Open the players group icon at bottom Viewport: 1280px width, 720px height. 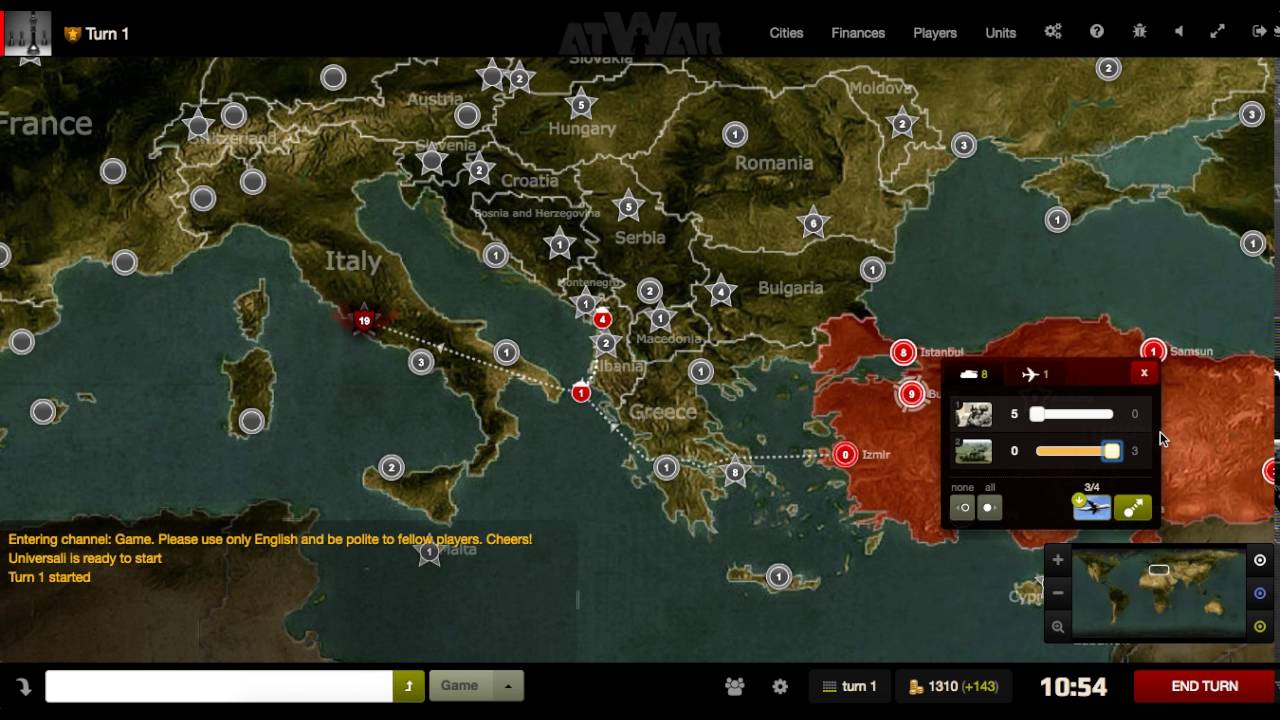click(735, 686)
